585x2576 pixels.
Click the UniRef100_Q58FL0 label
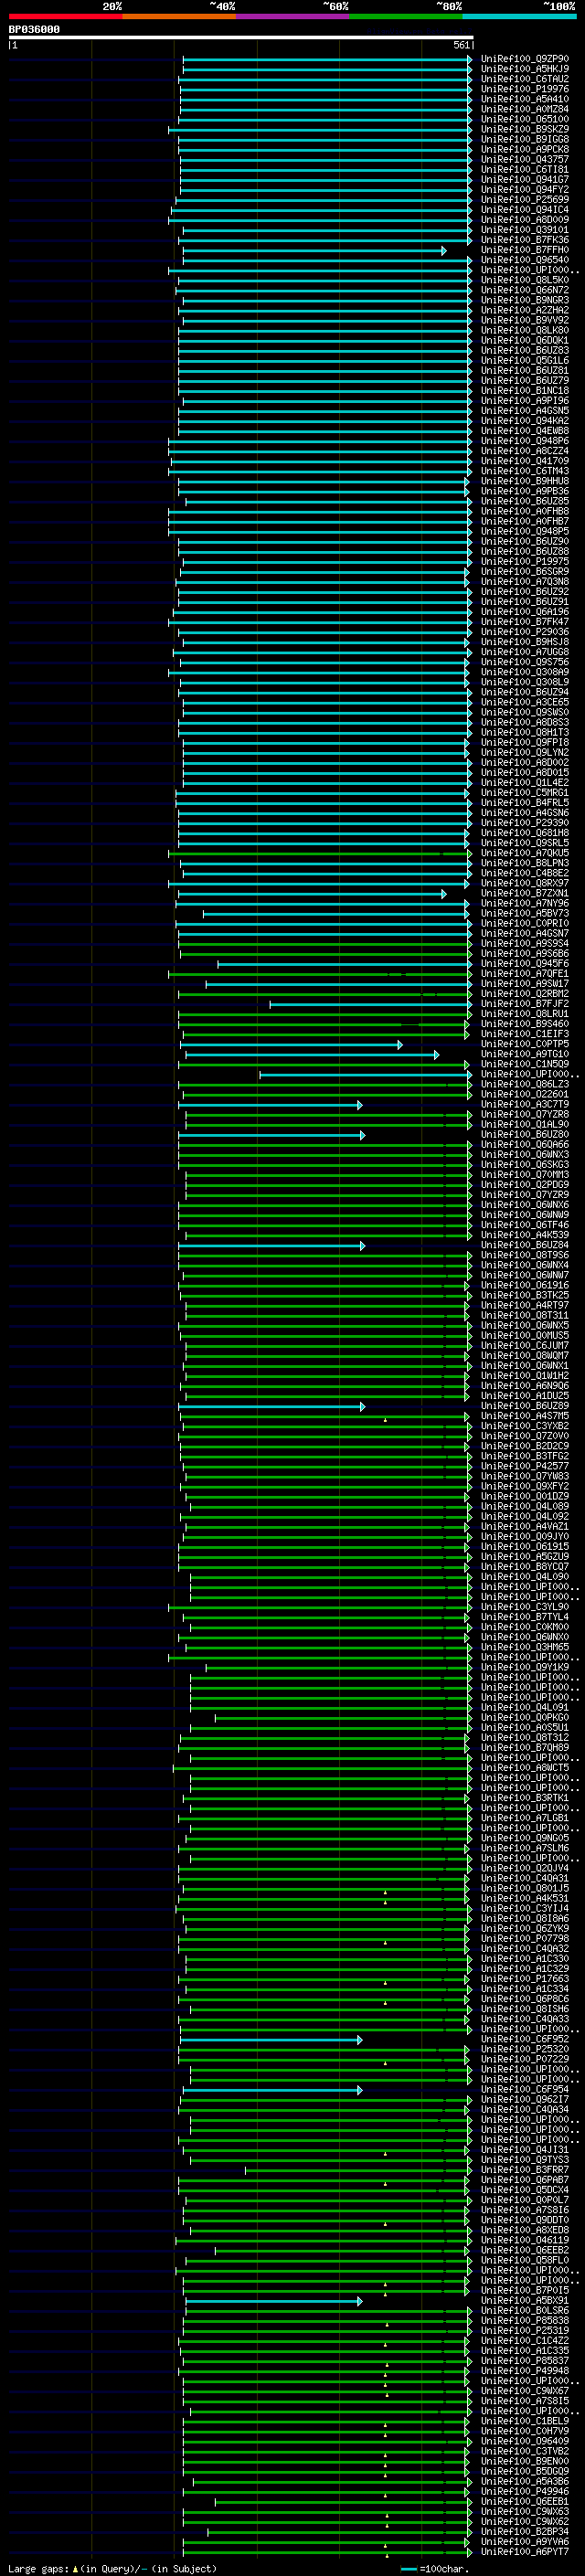(524, 2260)
